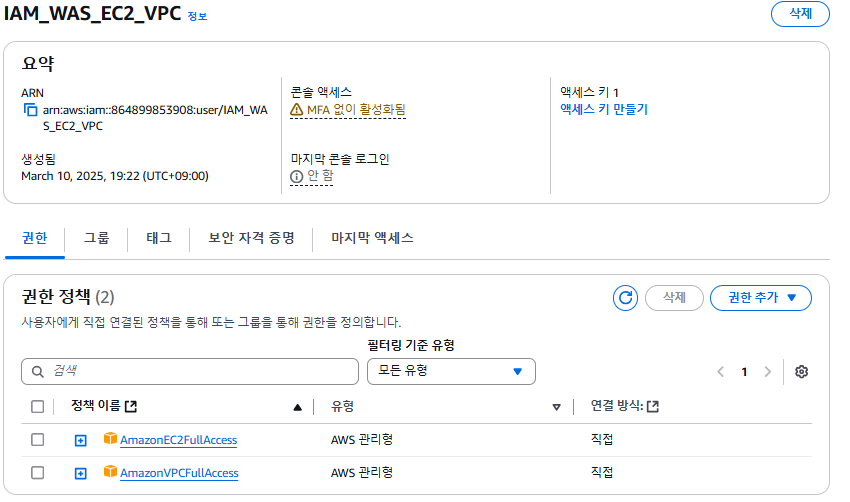Click the MFA warning triangle icon
Viewport: 850px width, 502px height.
click(x=297, y=110)
